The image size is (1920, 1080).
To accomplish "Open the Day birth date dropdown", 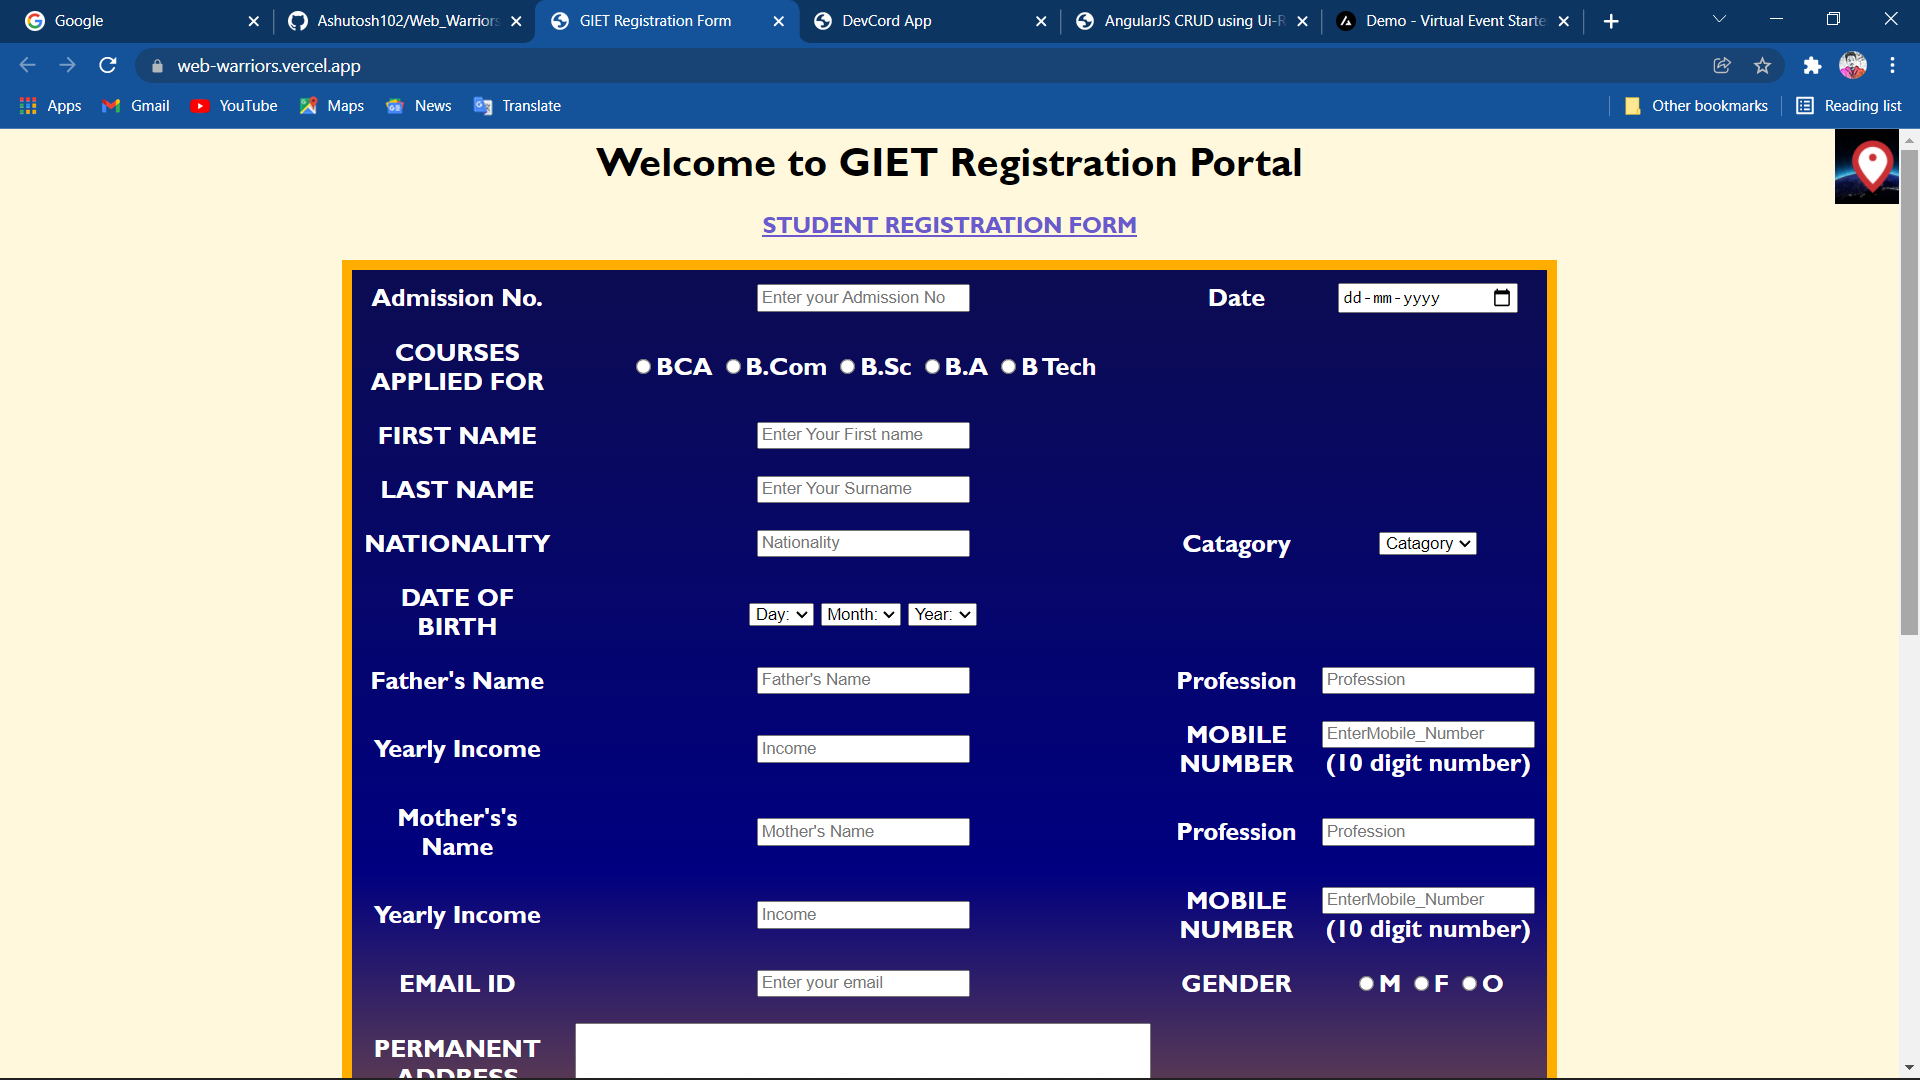I will 781,615.
